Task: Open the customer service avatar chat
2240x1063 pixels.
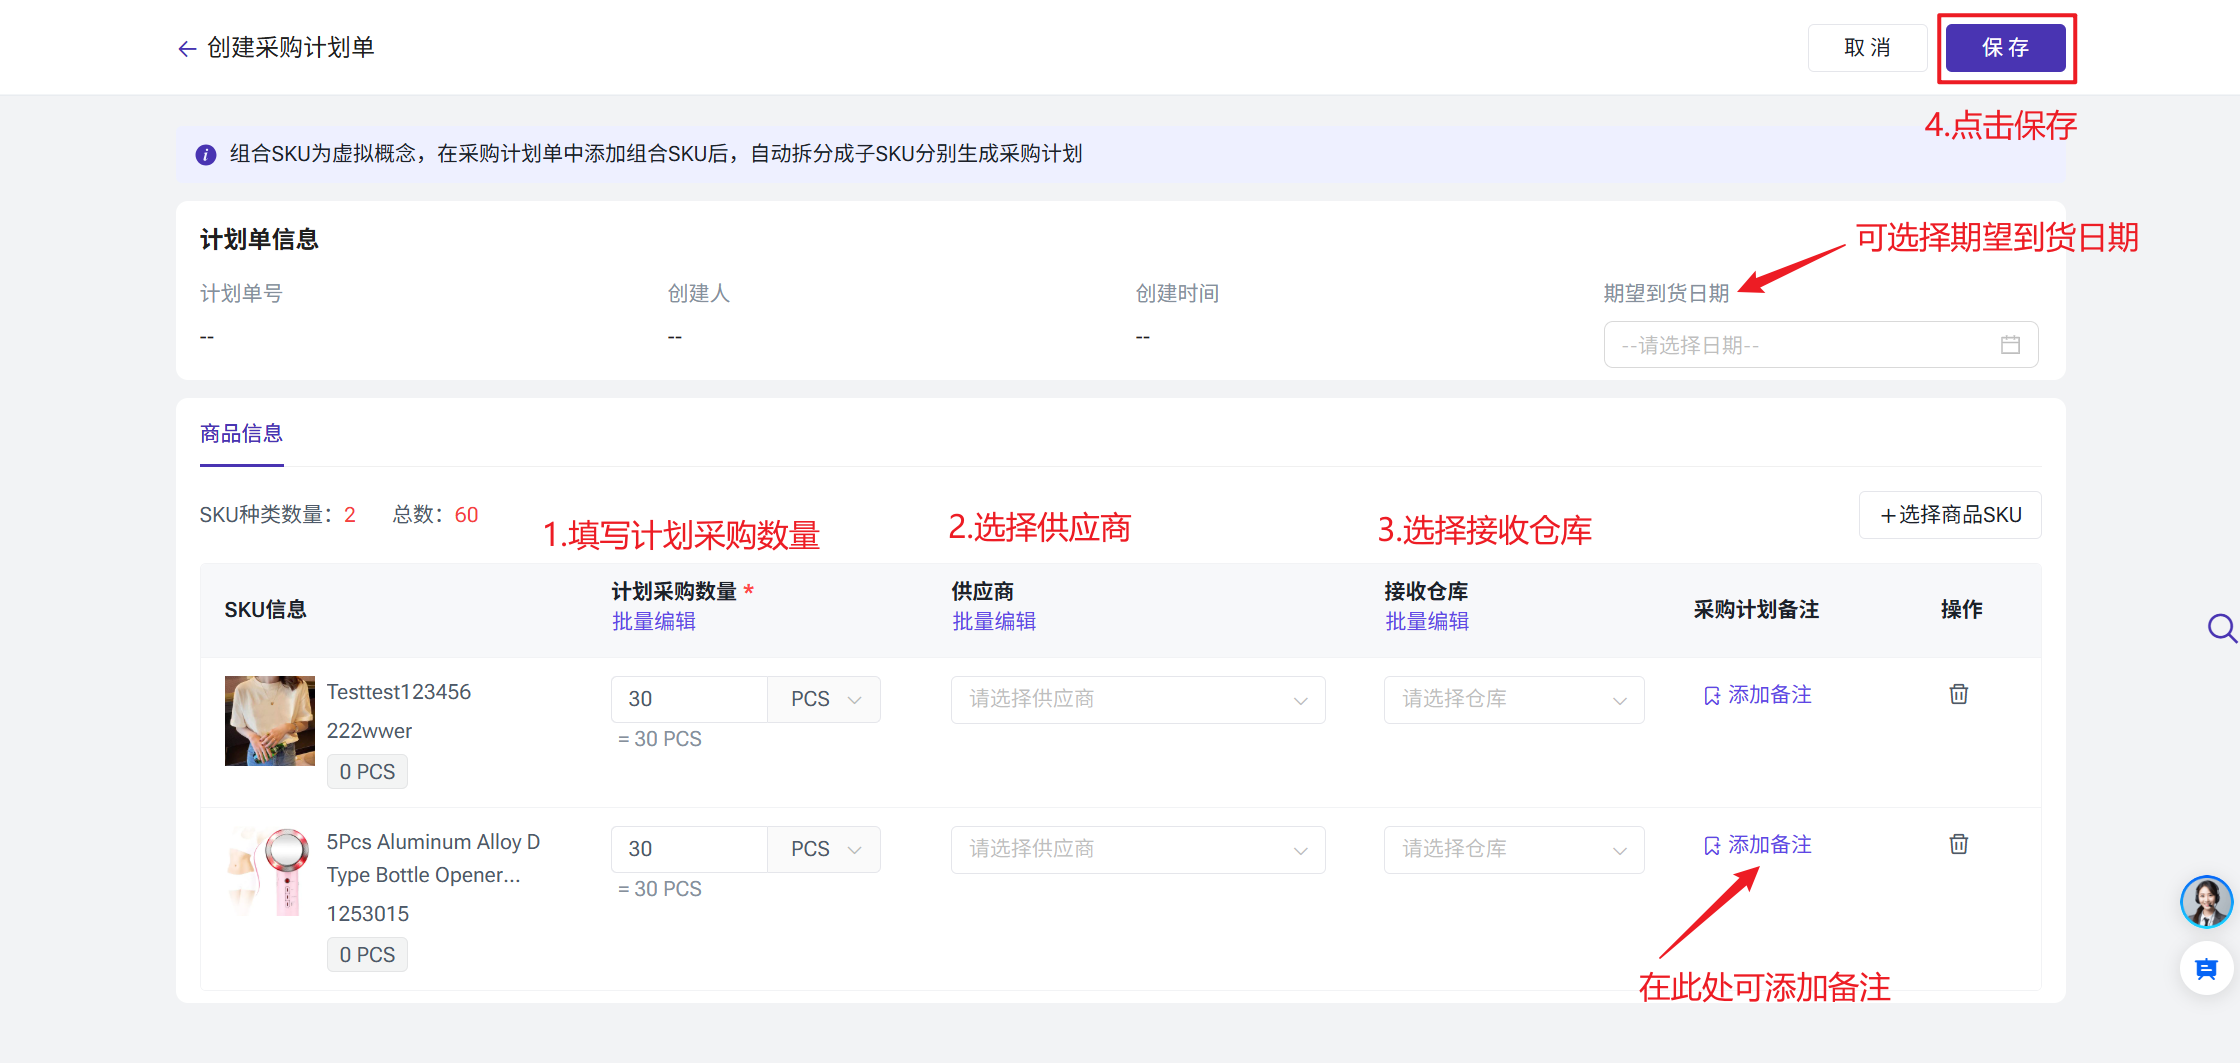Action: point(2206,902)
